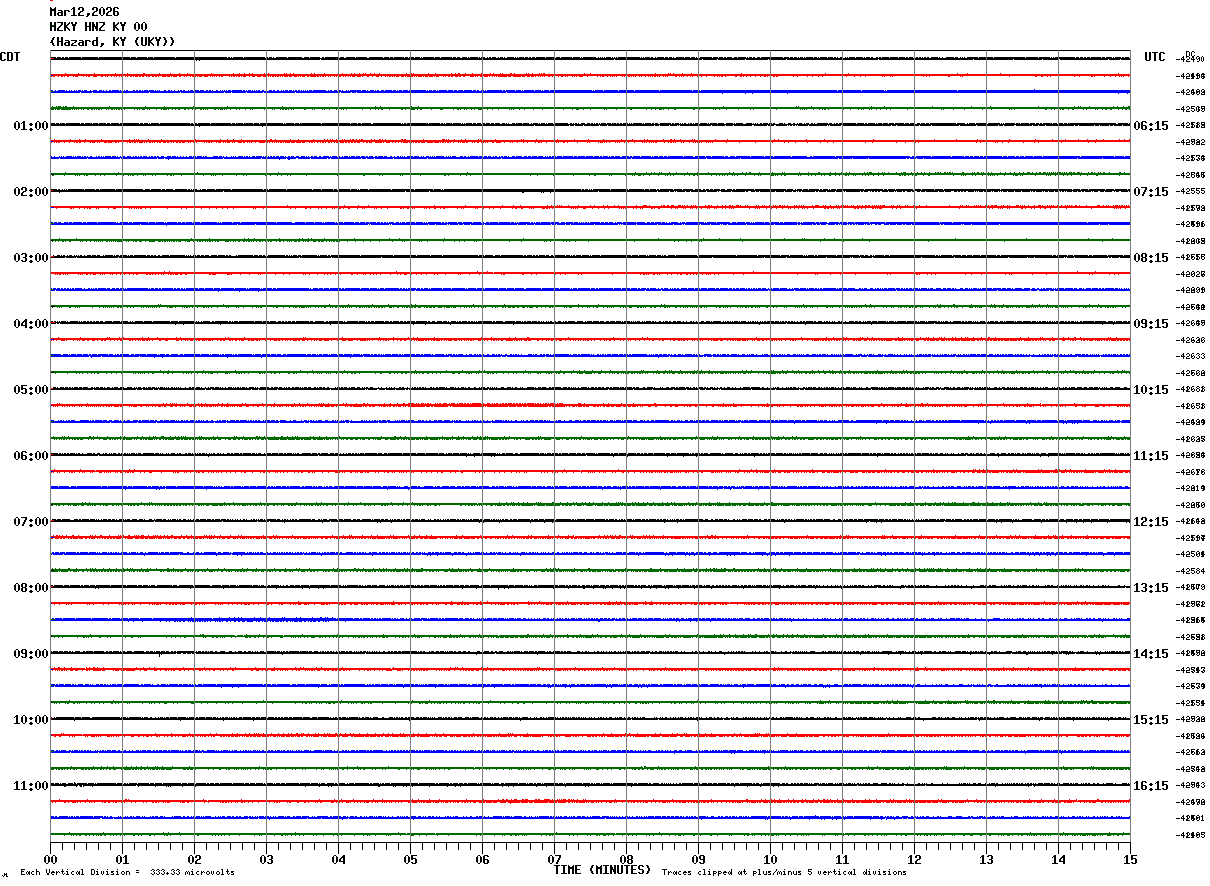Viewport: 1210px width, 886px height.
Task: Click the Each Vertical Division scale note
Action: point(127,873)
